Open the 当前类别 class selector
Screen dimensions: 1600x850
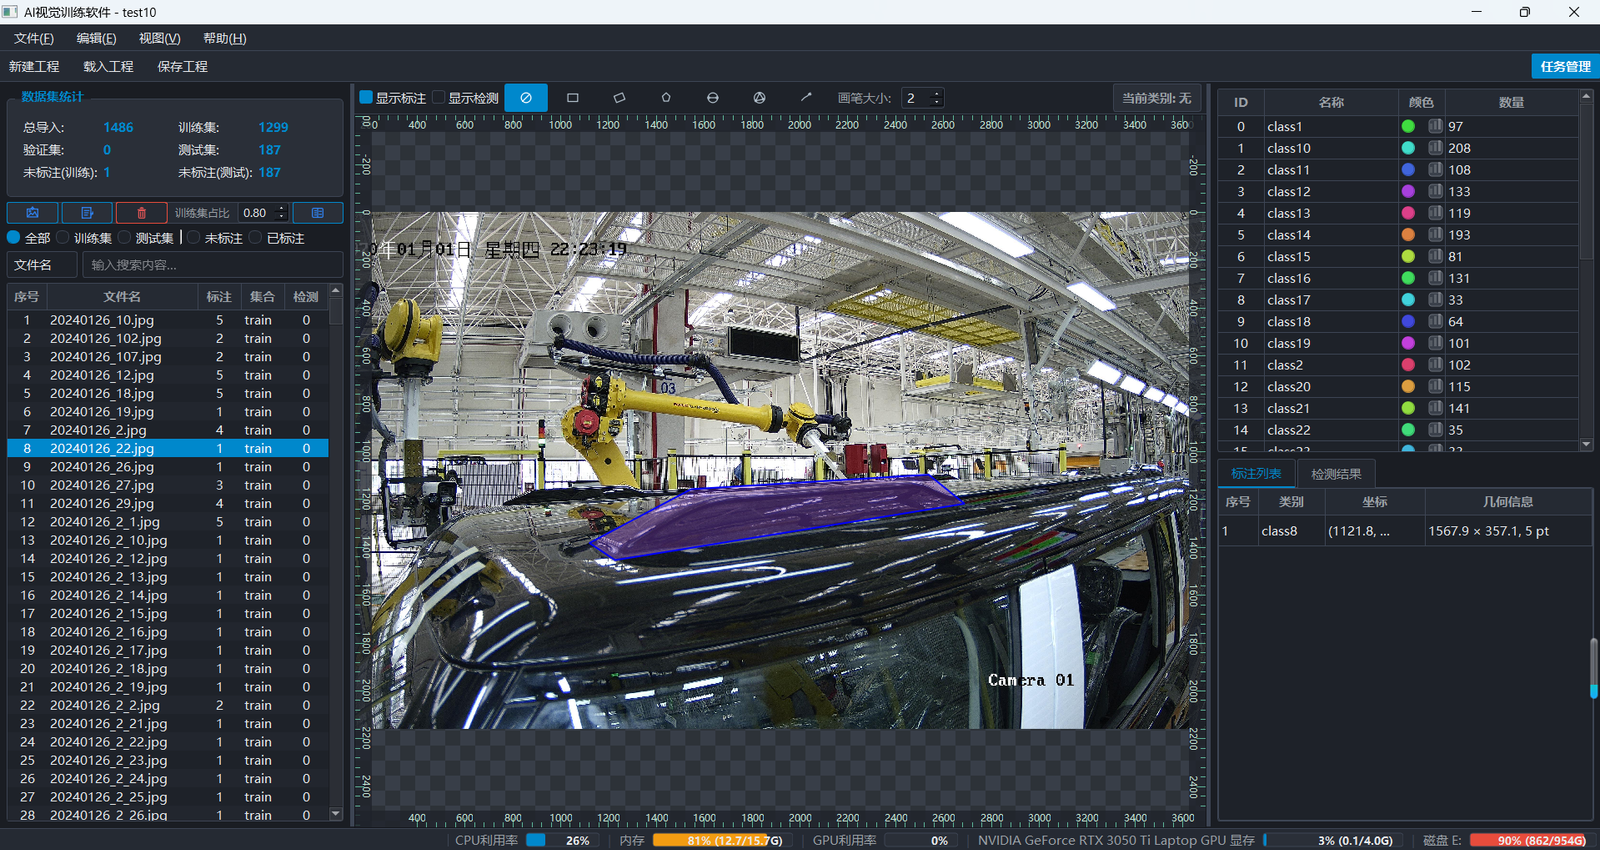1156,98
